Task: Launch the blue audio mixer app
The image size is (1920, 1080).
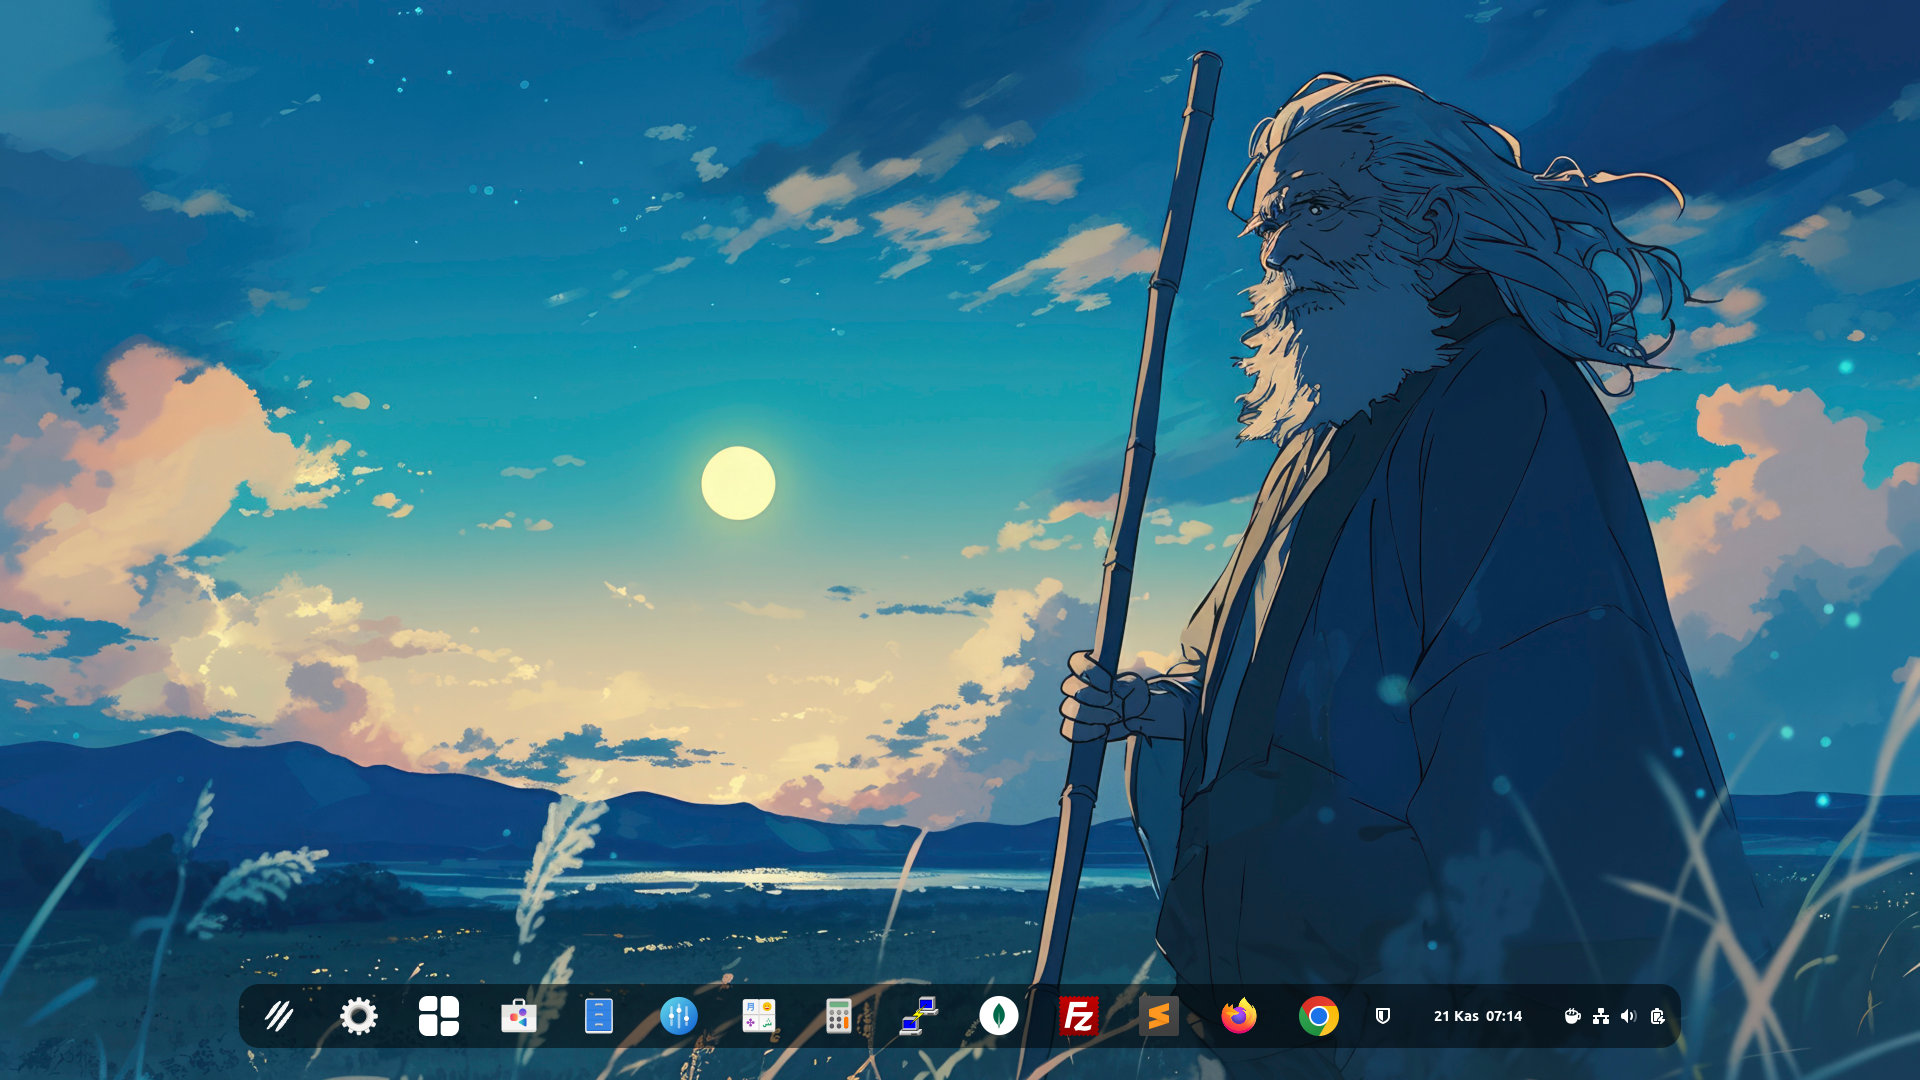Action: (x=679, y=1016)
